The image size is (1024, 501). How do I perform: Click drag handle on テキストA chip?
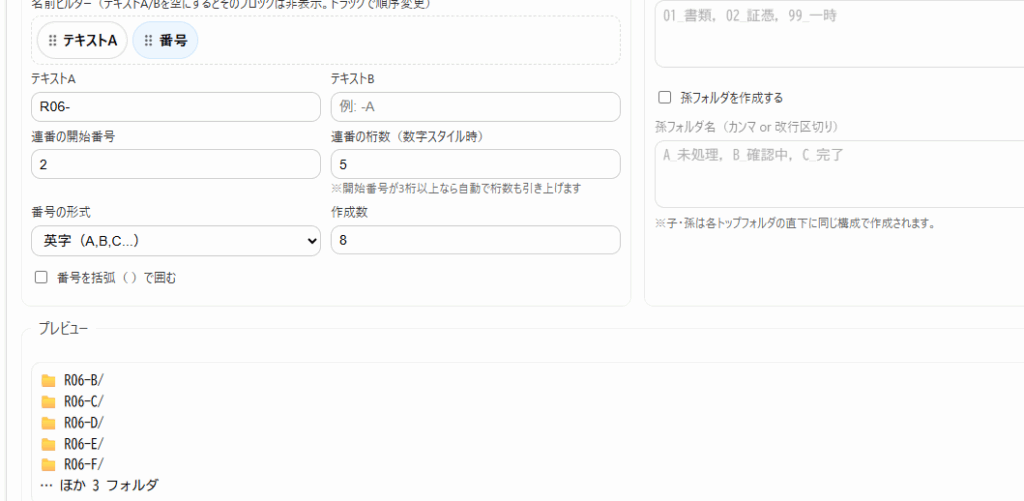[x=51, y=41]
